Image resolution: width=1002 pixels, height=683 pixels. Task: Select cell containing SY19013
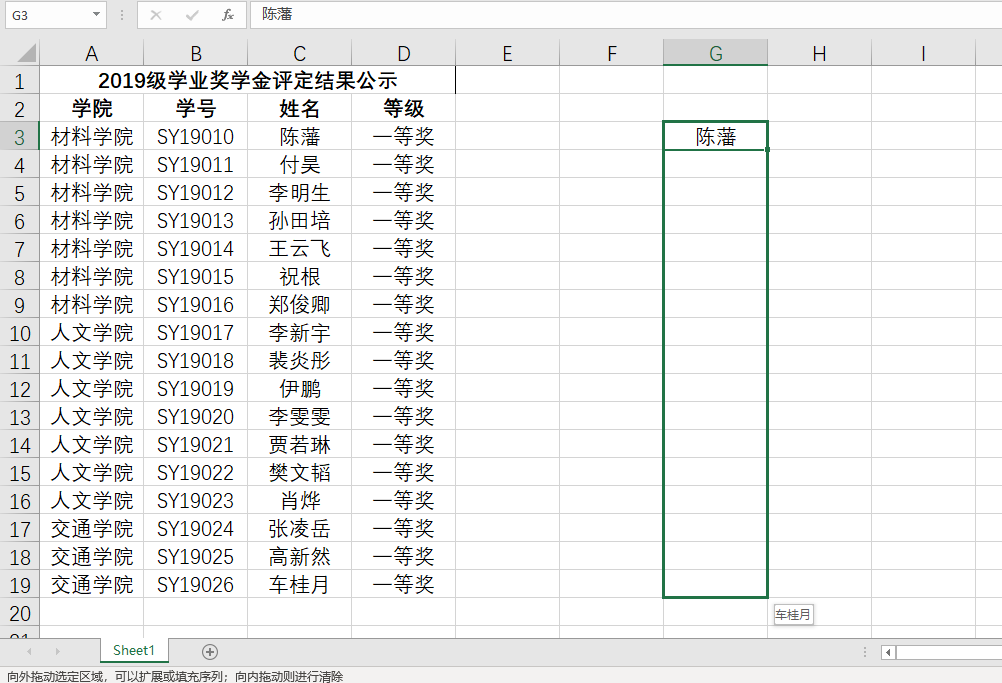coord(196,220)
